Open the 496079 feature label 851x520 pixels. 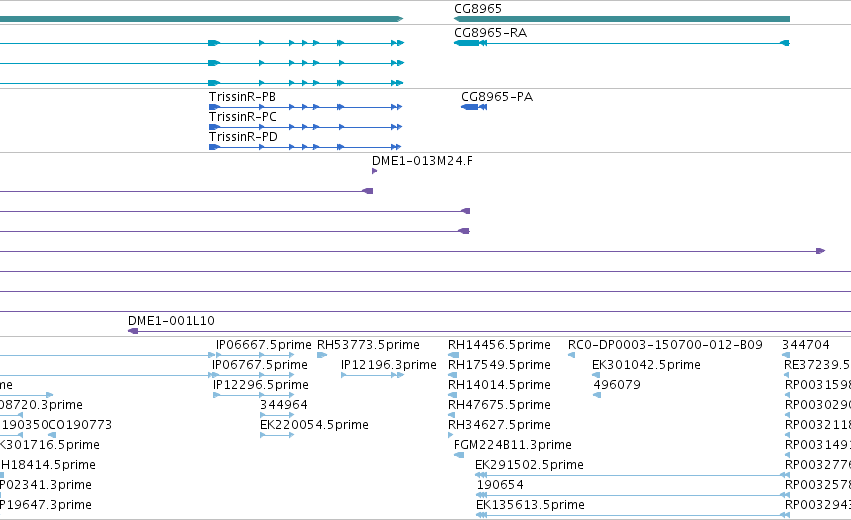click(x=617, y=385)
